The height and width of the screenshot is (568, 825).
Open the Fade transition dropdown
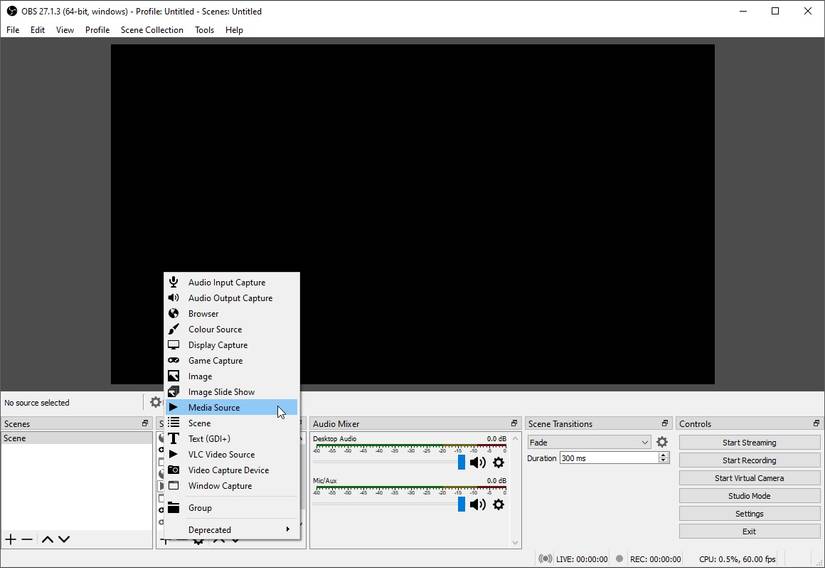589,442
